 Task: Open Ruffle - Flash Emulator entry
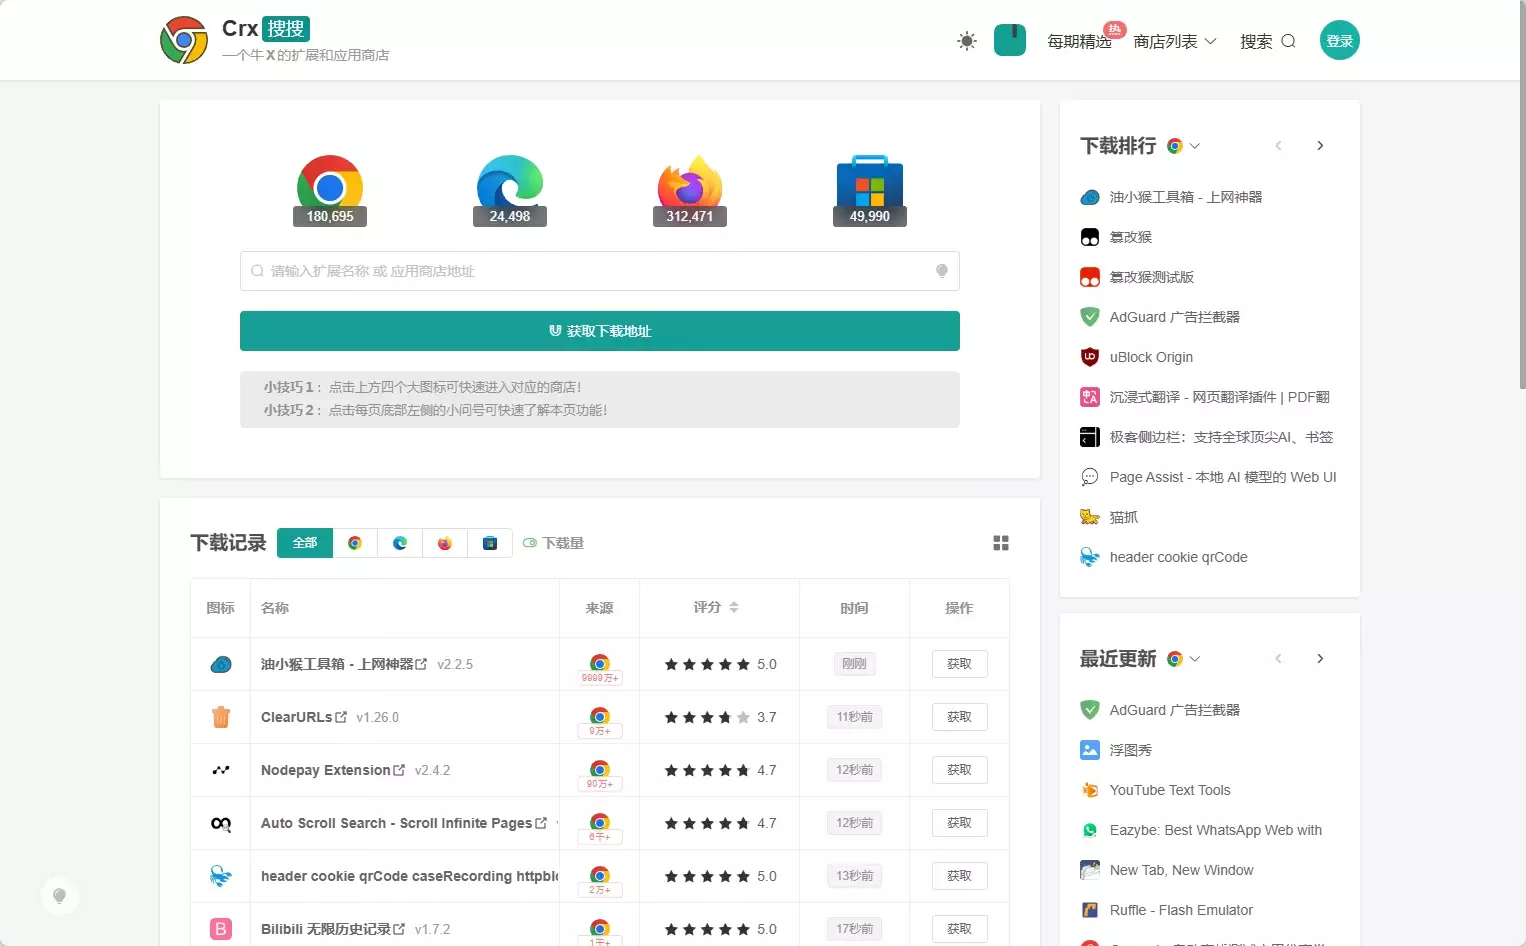tap(1181, 910)
